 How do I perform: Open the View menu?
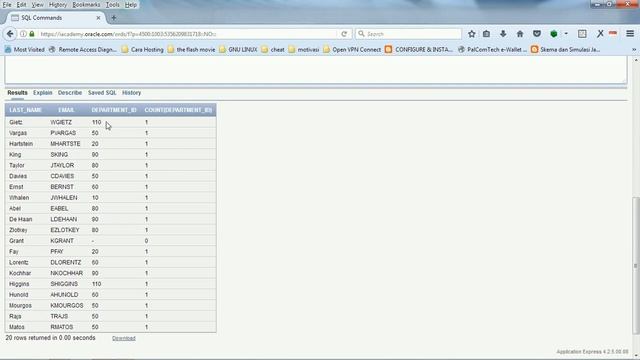pyautogui.click(x=38, y=5)
